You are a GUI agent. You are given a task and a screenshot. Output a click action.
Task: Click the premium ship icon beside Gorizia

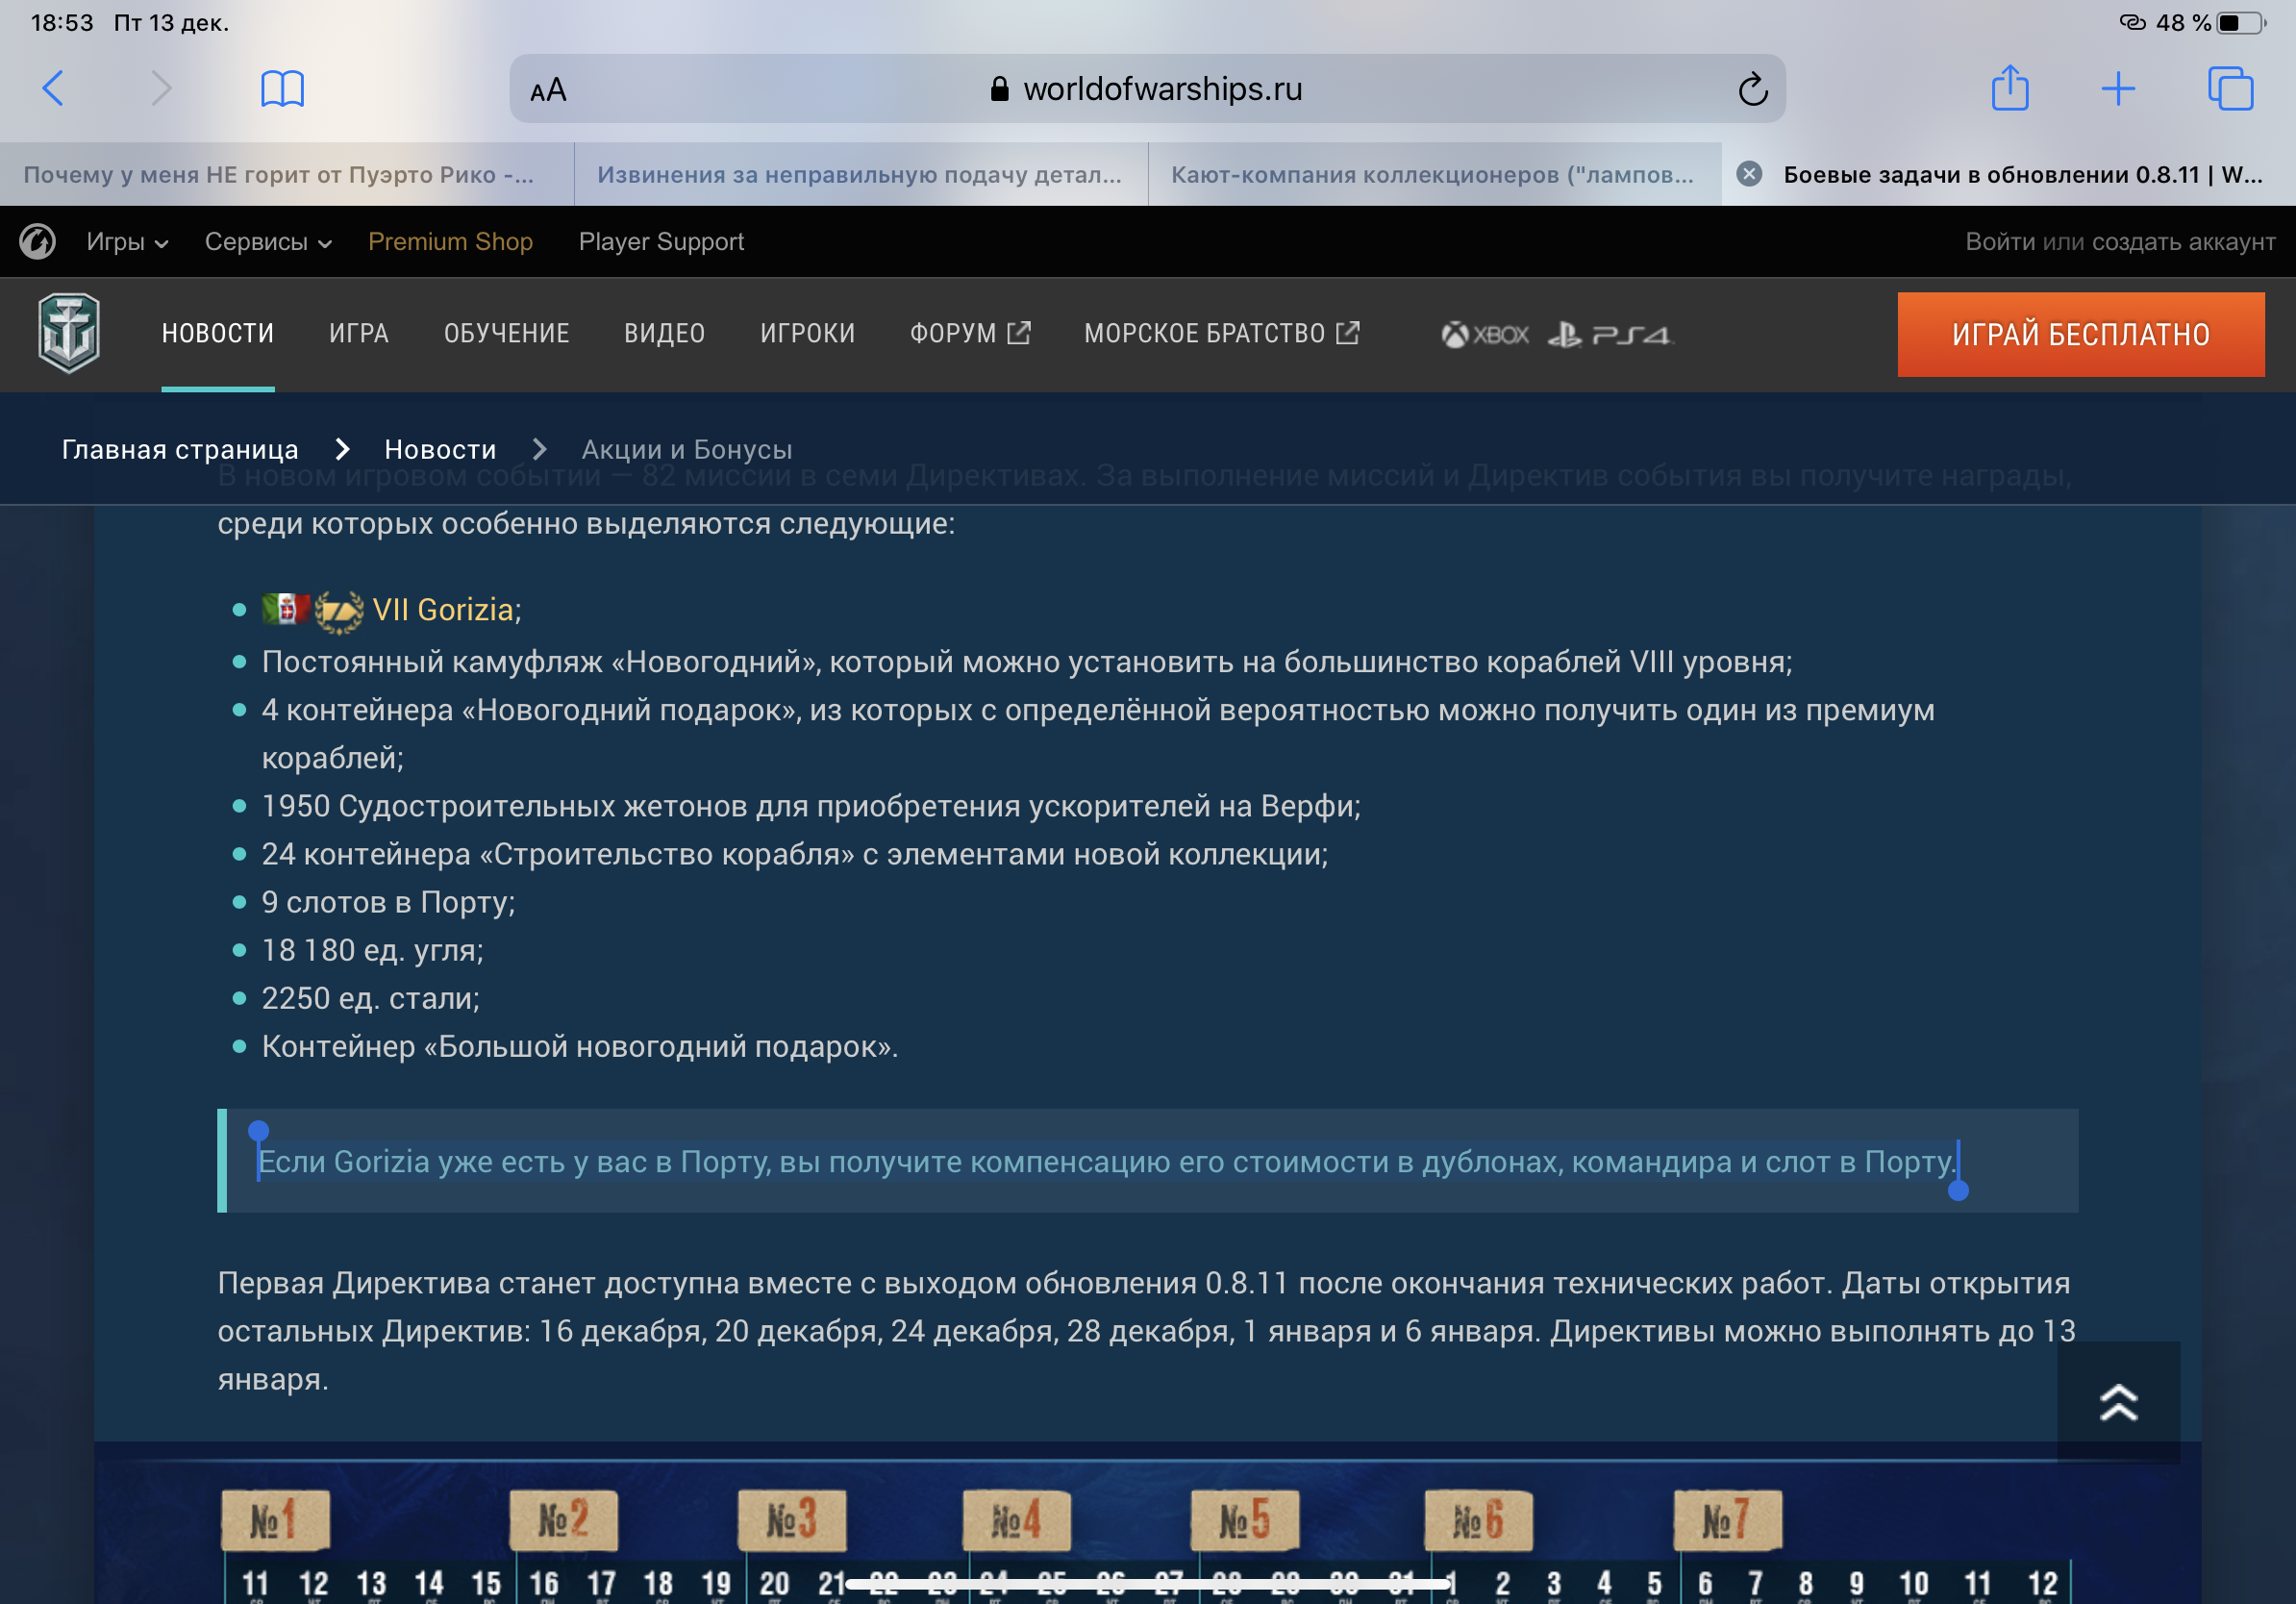pyautogui.click(x=338, y=610)
